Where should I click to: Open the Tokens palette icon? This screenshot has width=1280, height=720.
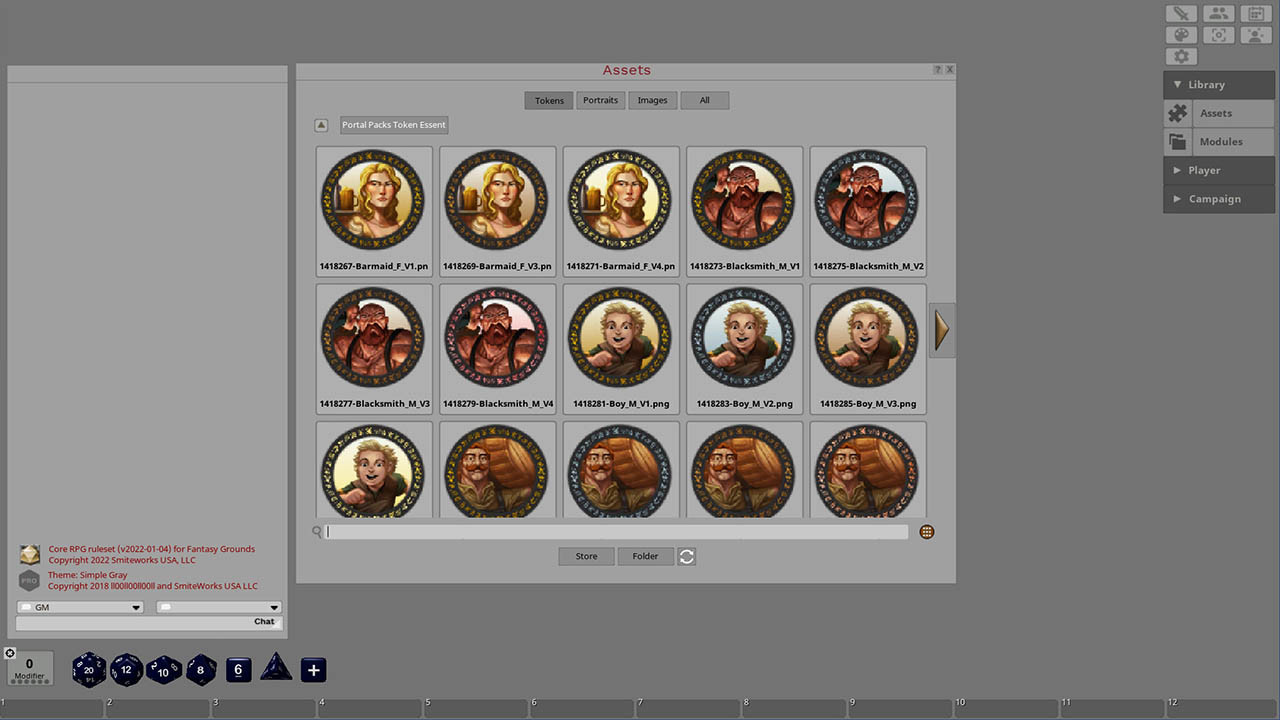click(1181, 35)
